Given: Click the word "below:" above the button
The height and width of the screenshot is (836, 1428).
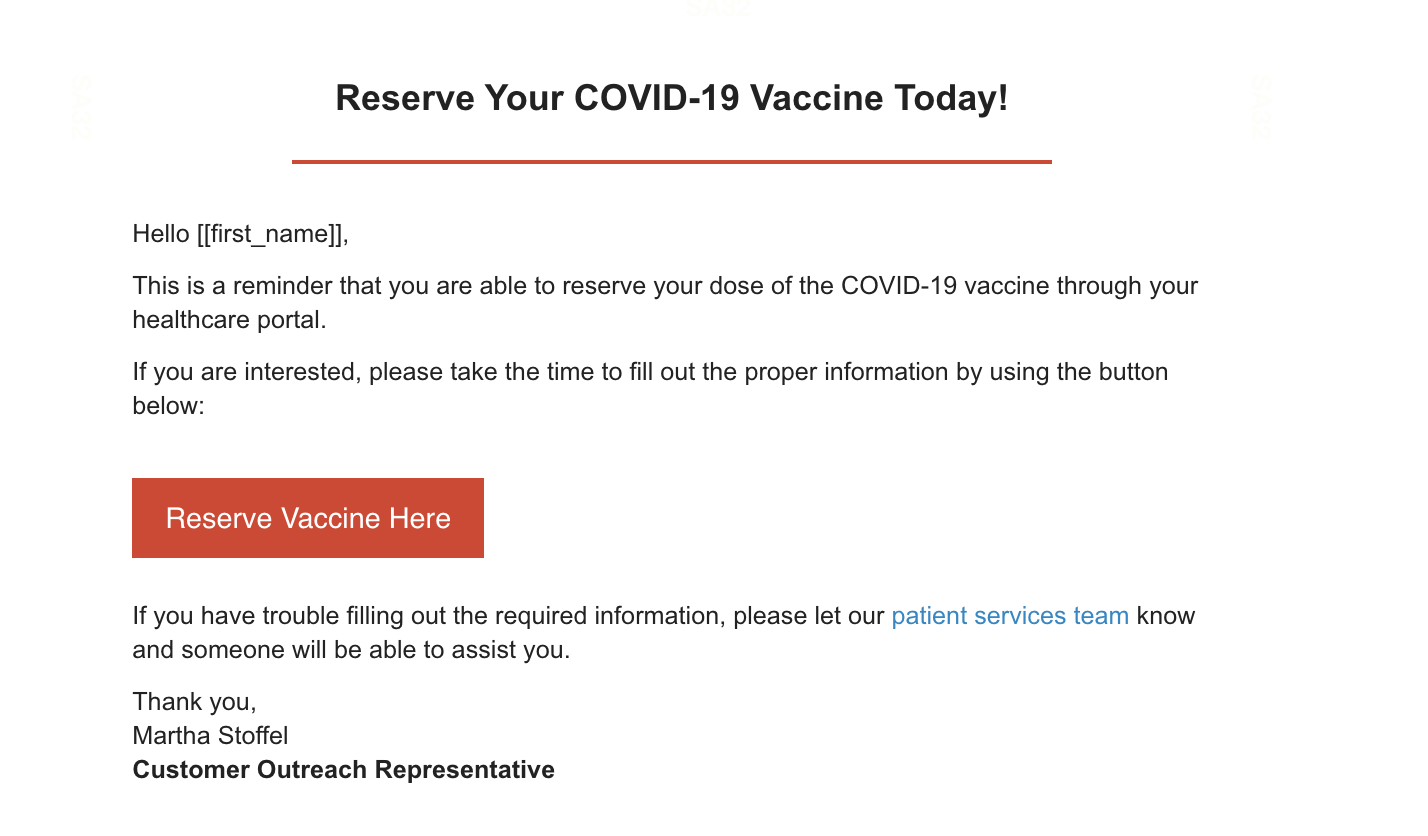Looking at the screenshot, I should [168, 407].
